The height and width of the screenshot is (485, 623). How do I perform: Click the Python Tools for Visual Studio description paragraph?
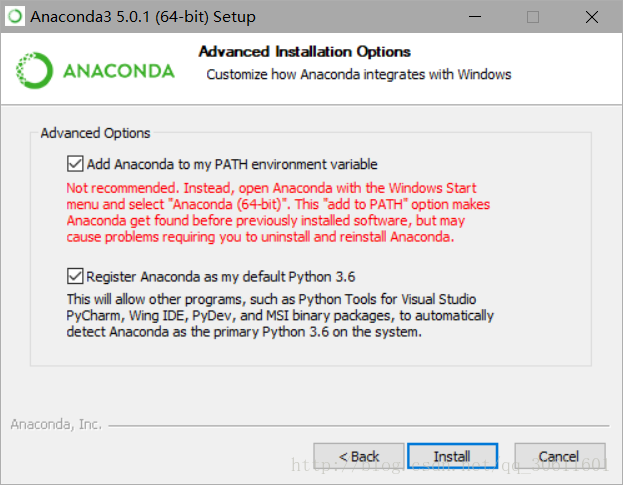pyautogui.click(x=280, y=316)
